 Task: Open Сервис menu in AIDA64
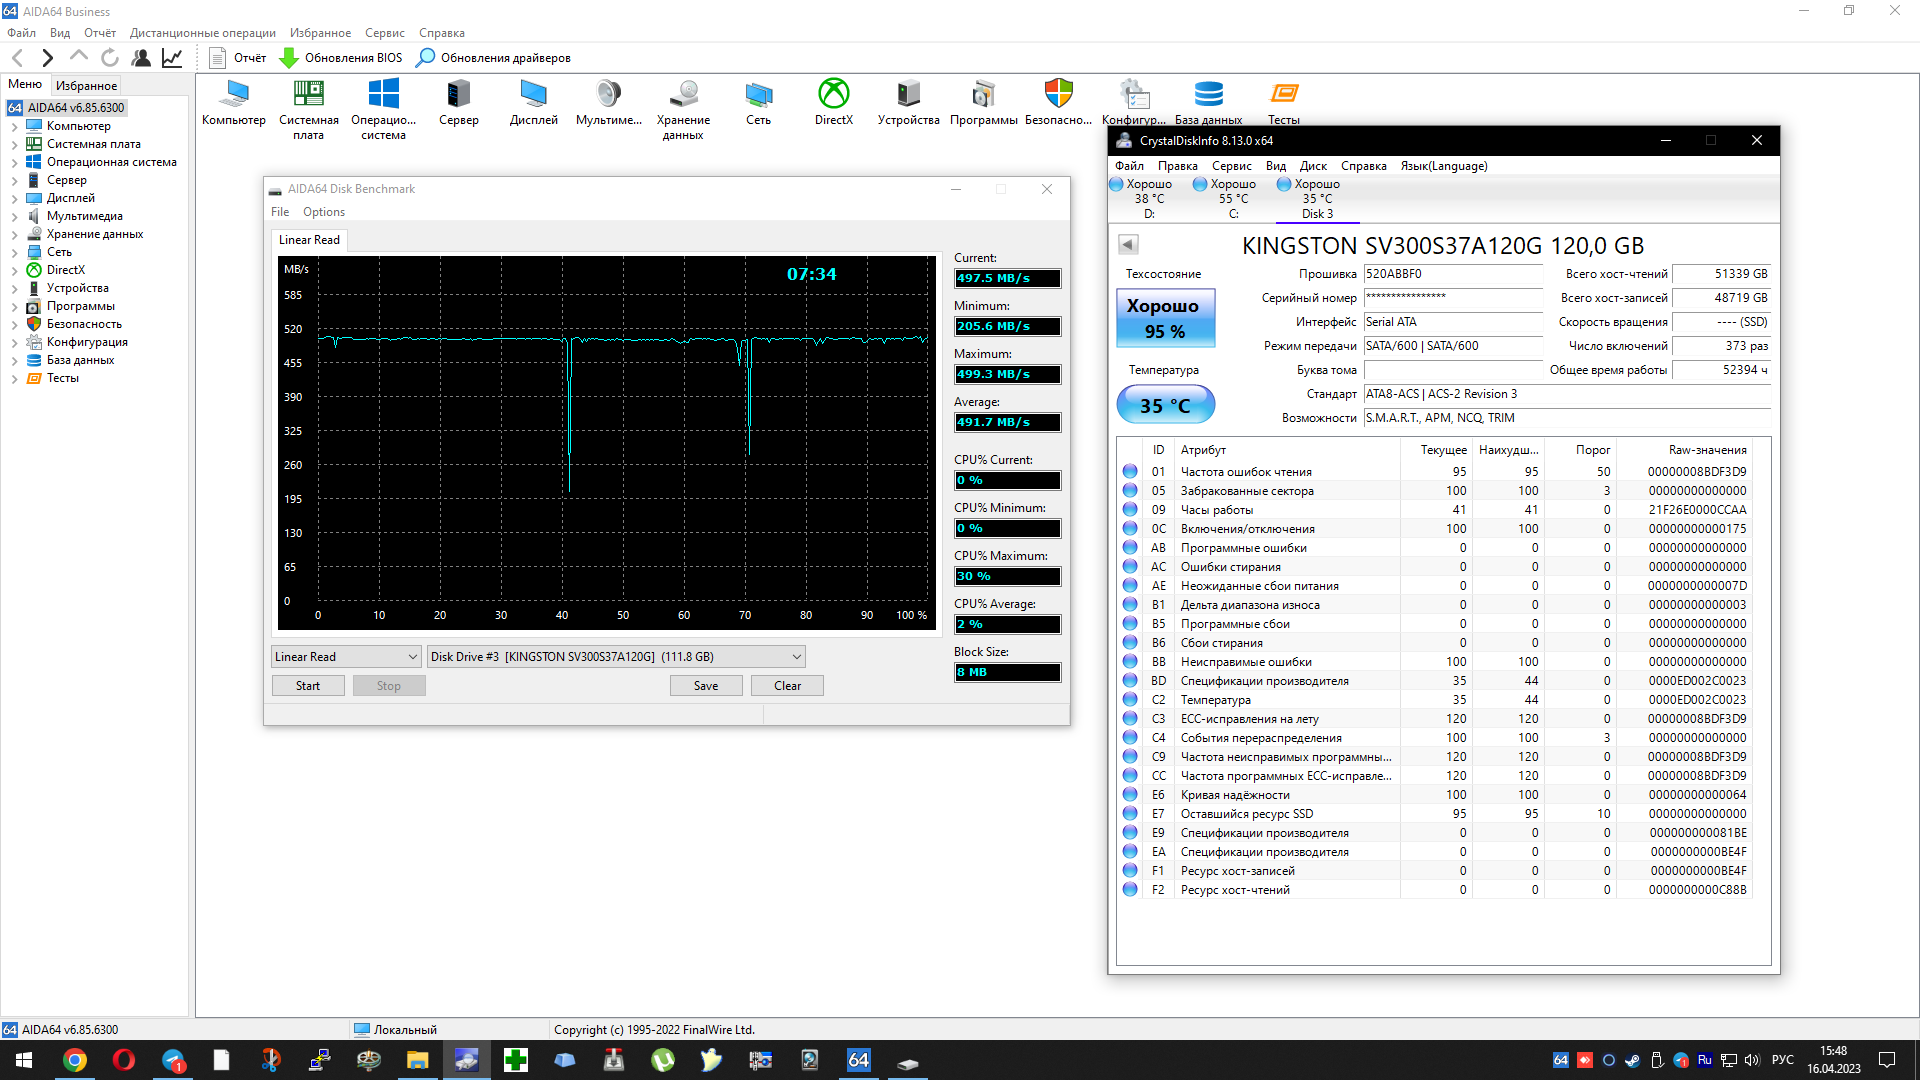[384, 33]
